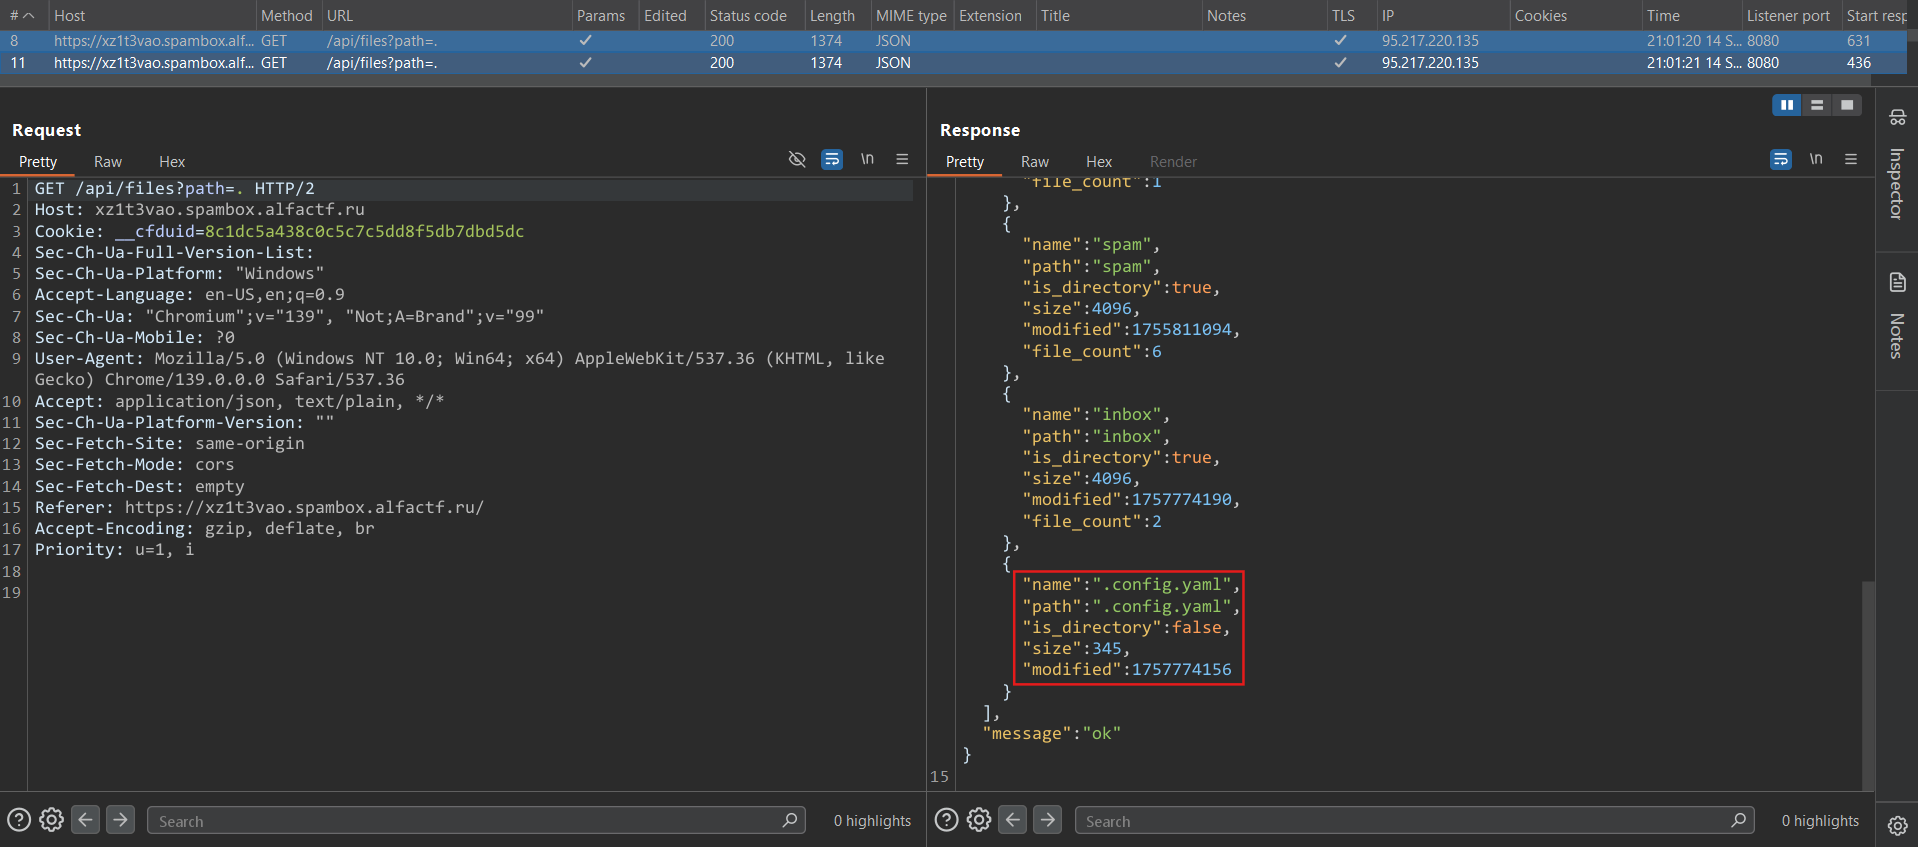Screen dimensions: 1918x847
Task: Focus the Response search input field
Action: click(1400, 821)
